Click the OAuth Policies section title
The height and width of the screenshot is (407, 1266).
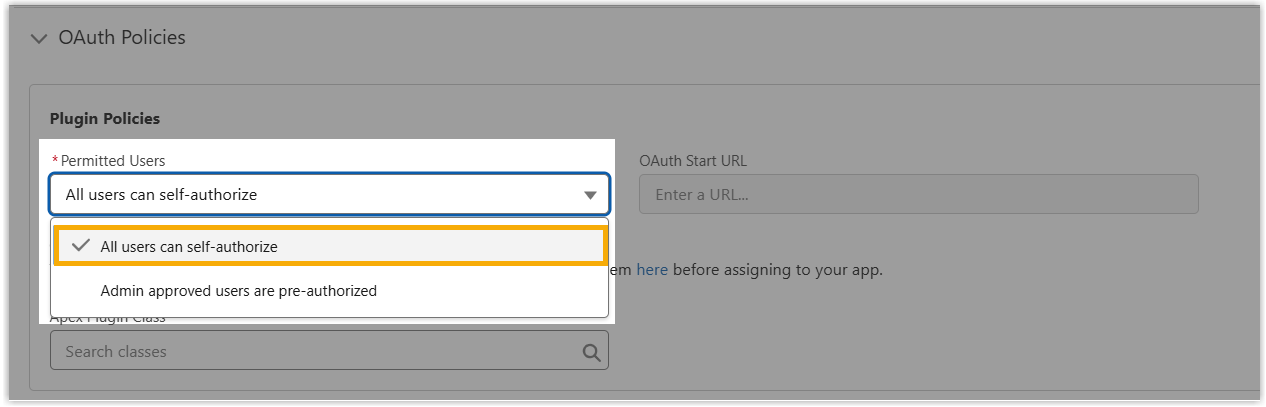(122, 38)
